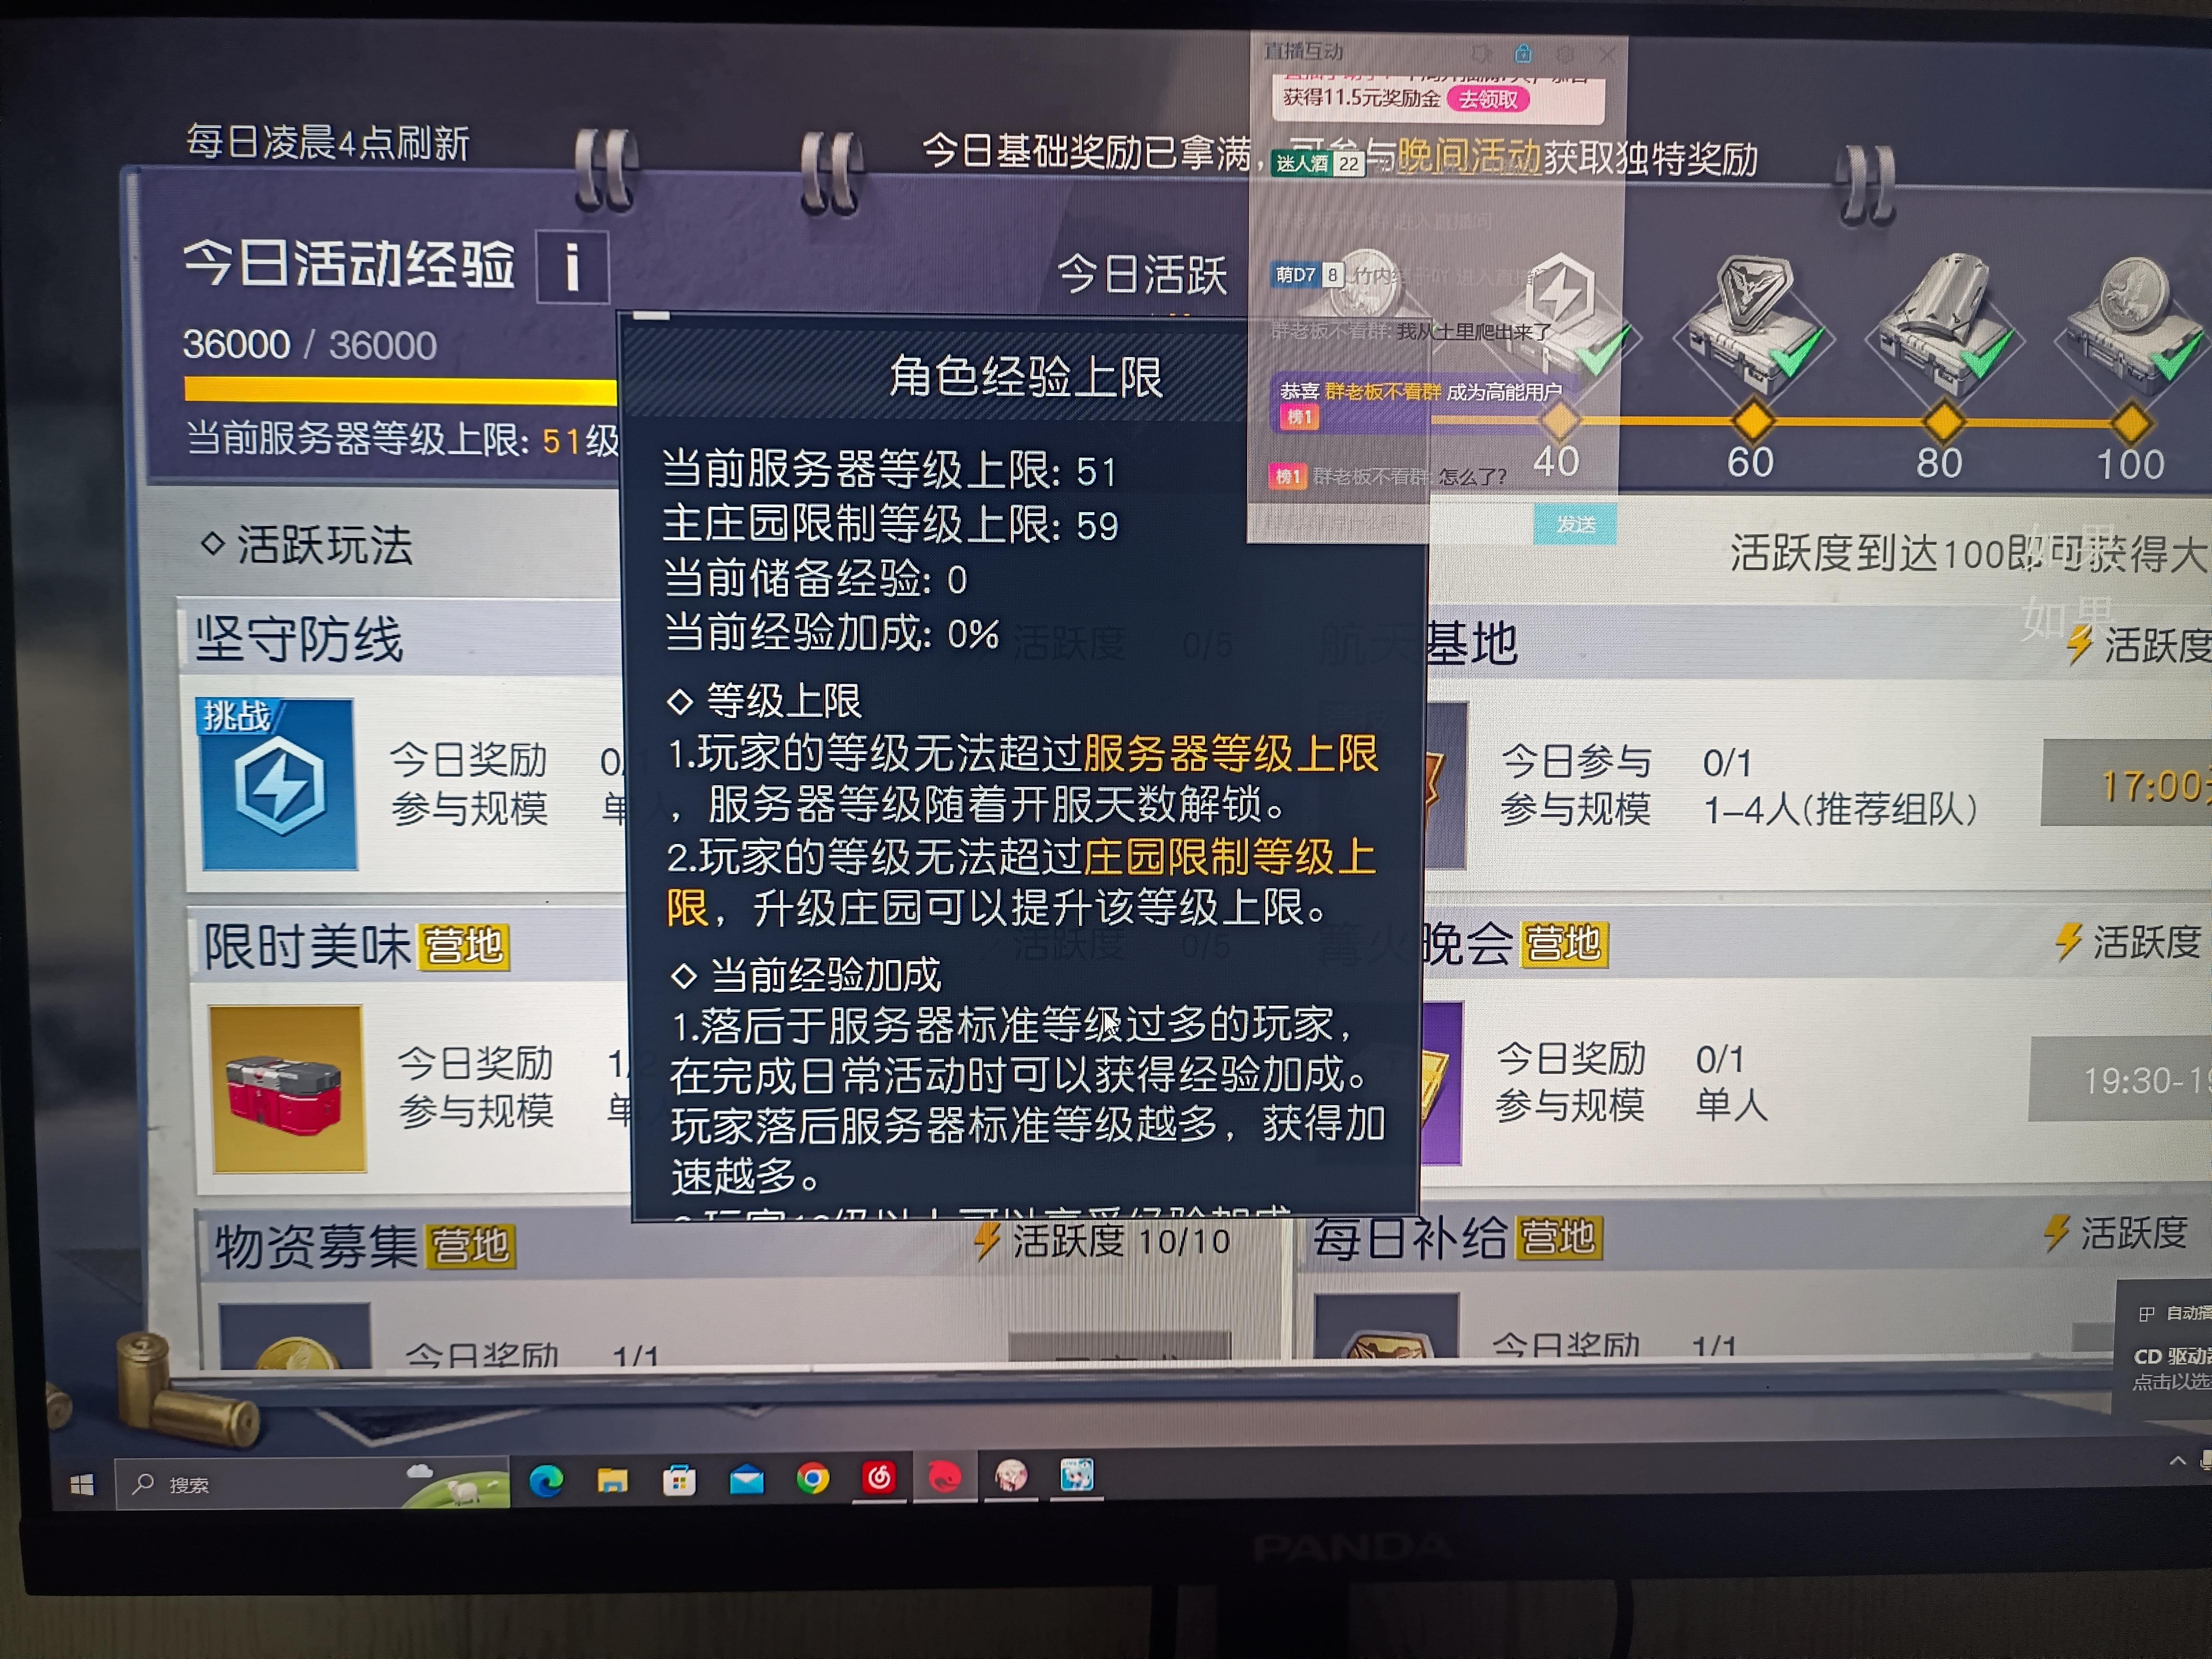Click the taskbar search box 搜索
This screenshot has width=2212, height=1659.
tap(313, 1484)
